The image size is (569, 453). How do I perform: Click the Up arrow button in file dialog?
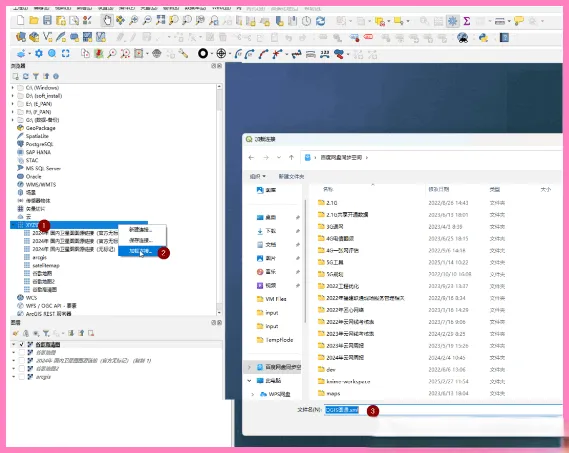point(291,158)
